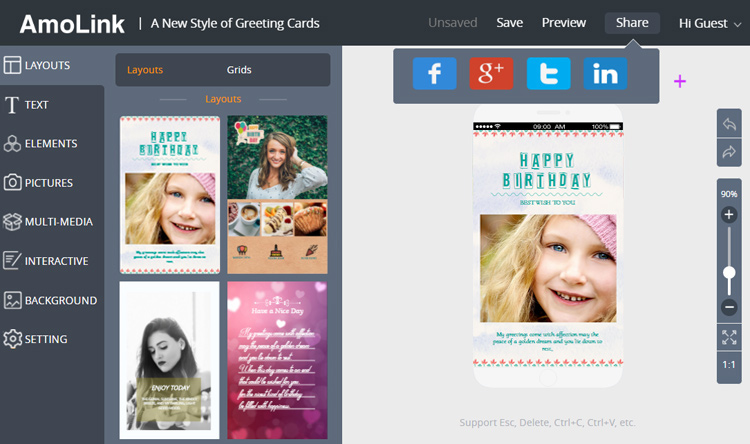Select the Best Wish To You text
Viewport: 750px width, 444px height.
point(548,203)
